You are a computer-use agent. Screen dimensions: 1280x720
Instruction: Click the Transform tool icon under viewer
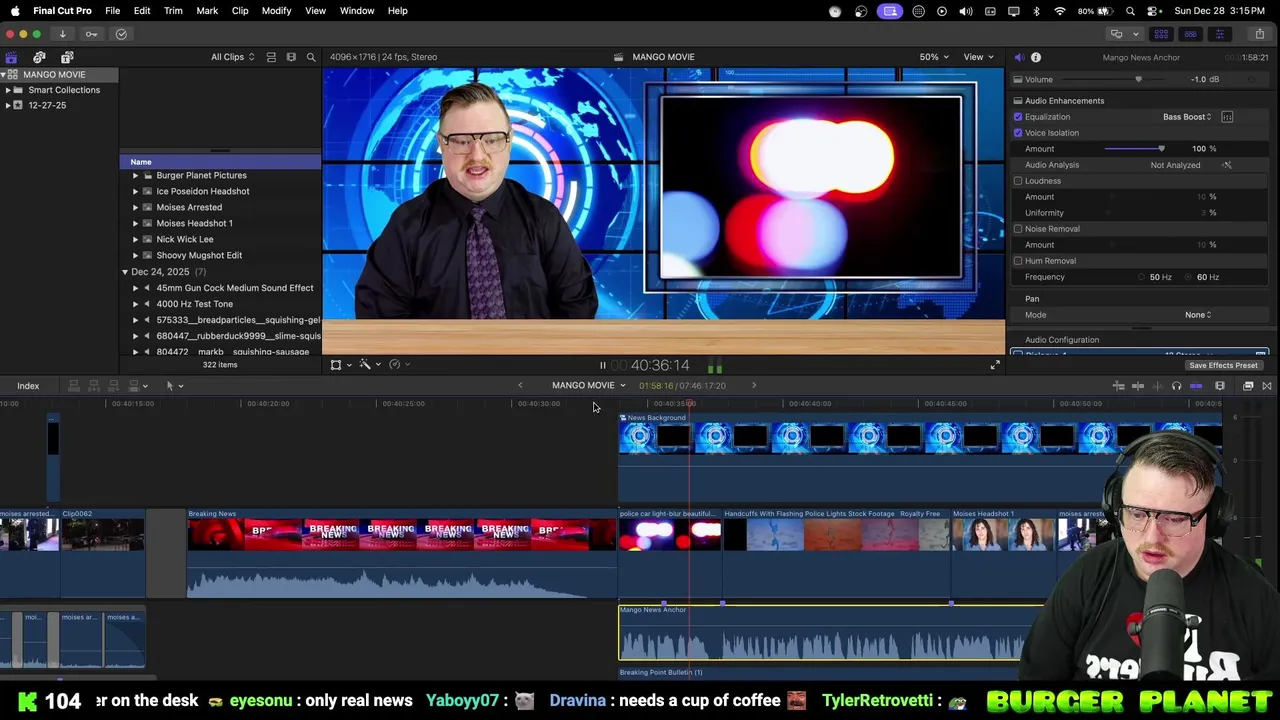point(336,365)
